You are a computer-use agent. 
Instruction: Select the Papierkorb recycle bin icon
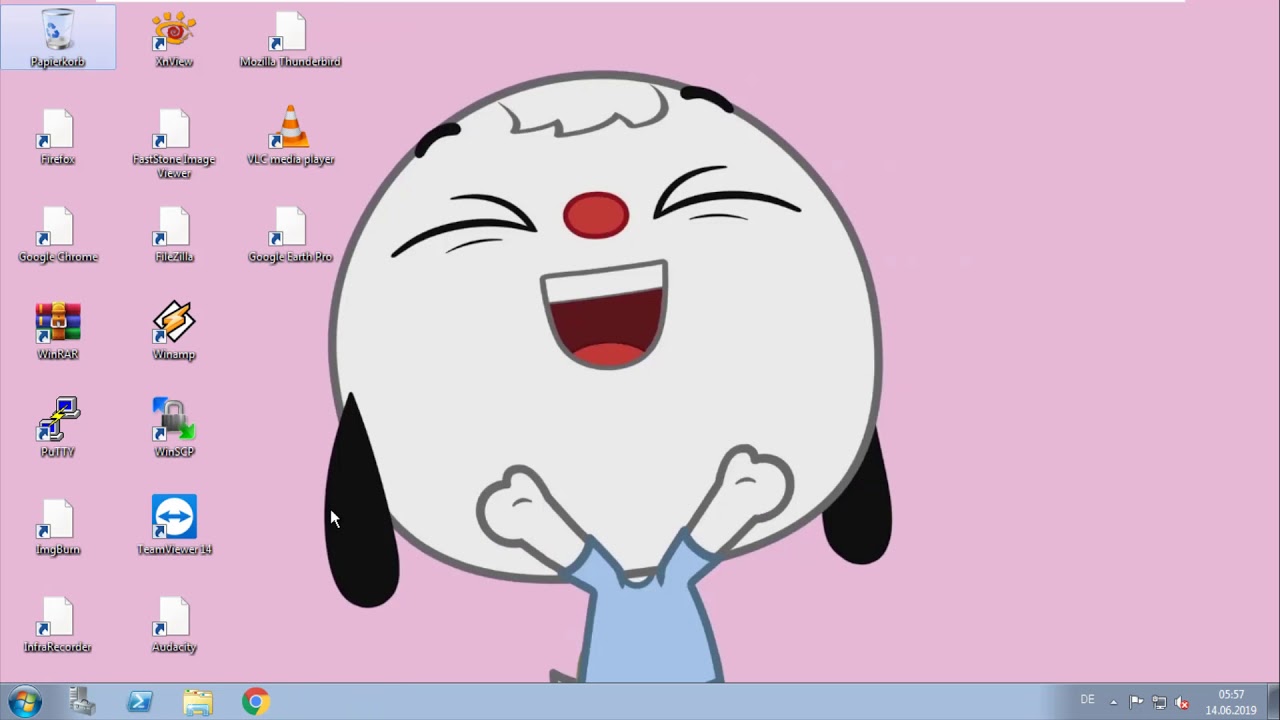click(58, 38)
